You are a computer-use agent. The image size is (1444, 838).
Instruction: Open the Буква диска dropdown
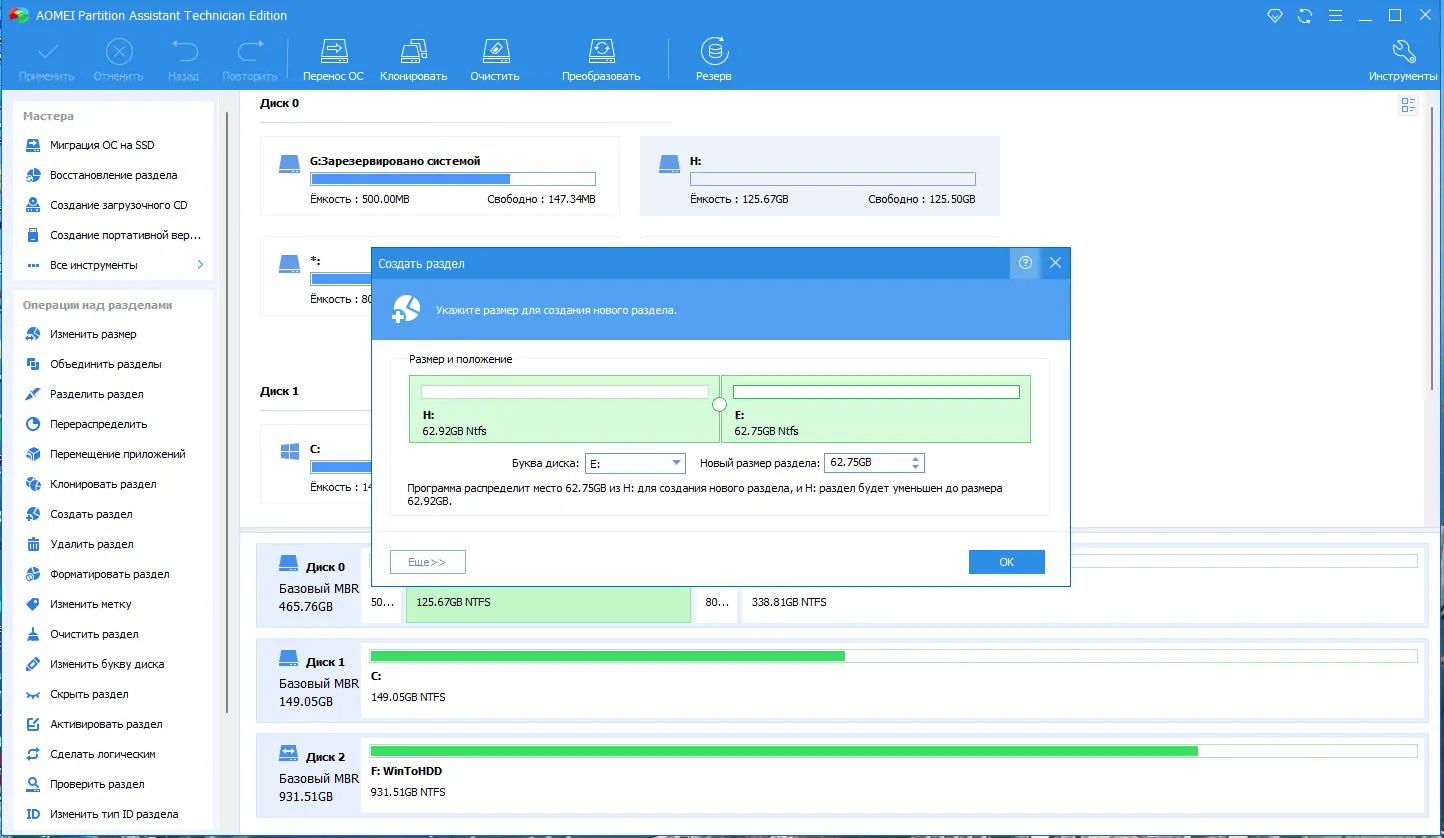[x=635, y=463]
